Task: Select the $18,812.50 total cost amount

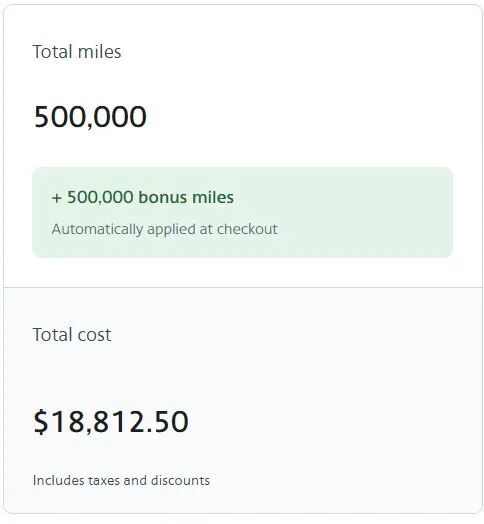Action: pyautogui.click(x=111, y=422)
